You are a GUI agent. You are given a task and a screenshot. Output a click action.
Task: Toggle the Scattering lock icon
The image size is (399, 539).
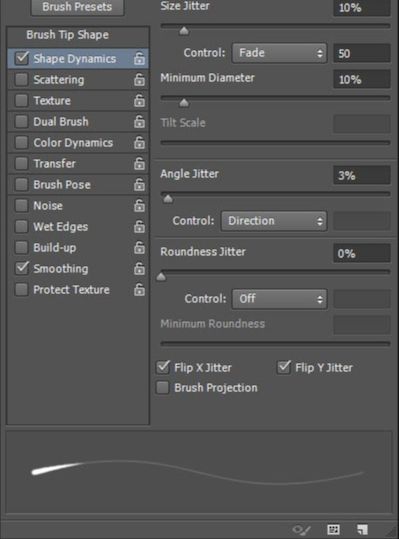click(x=139, y=80)
